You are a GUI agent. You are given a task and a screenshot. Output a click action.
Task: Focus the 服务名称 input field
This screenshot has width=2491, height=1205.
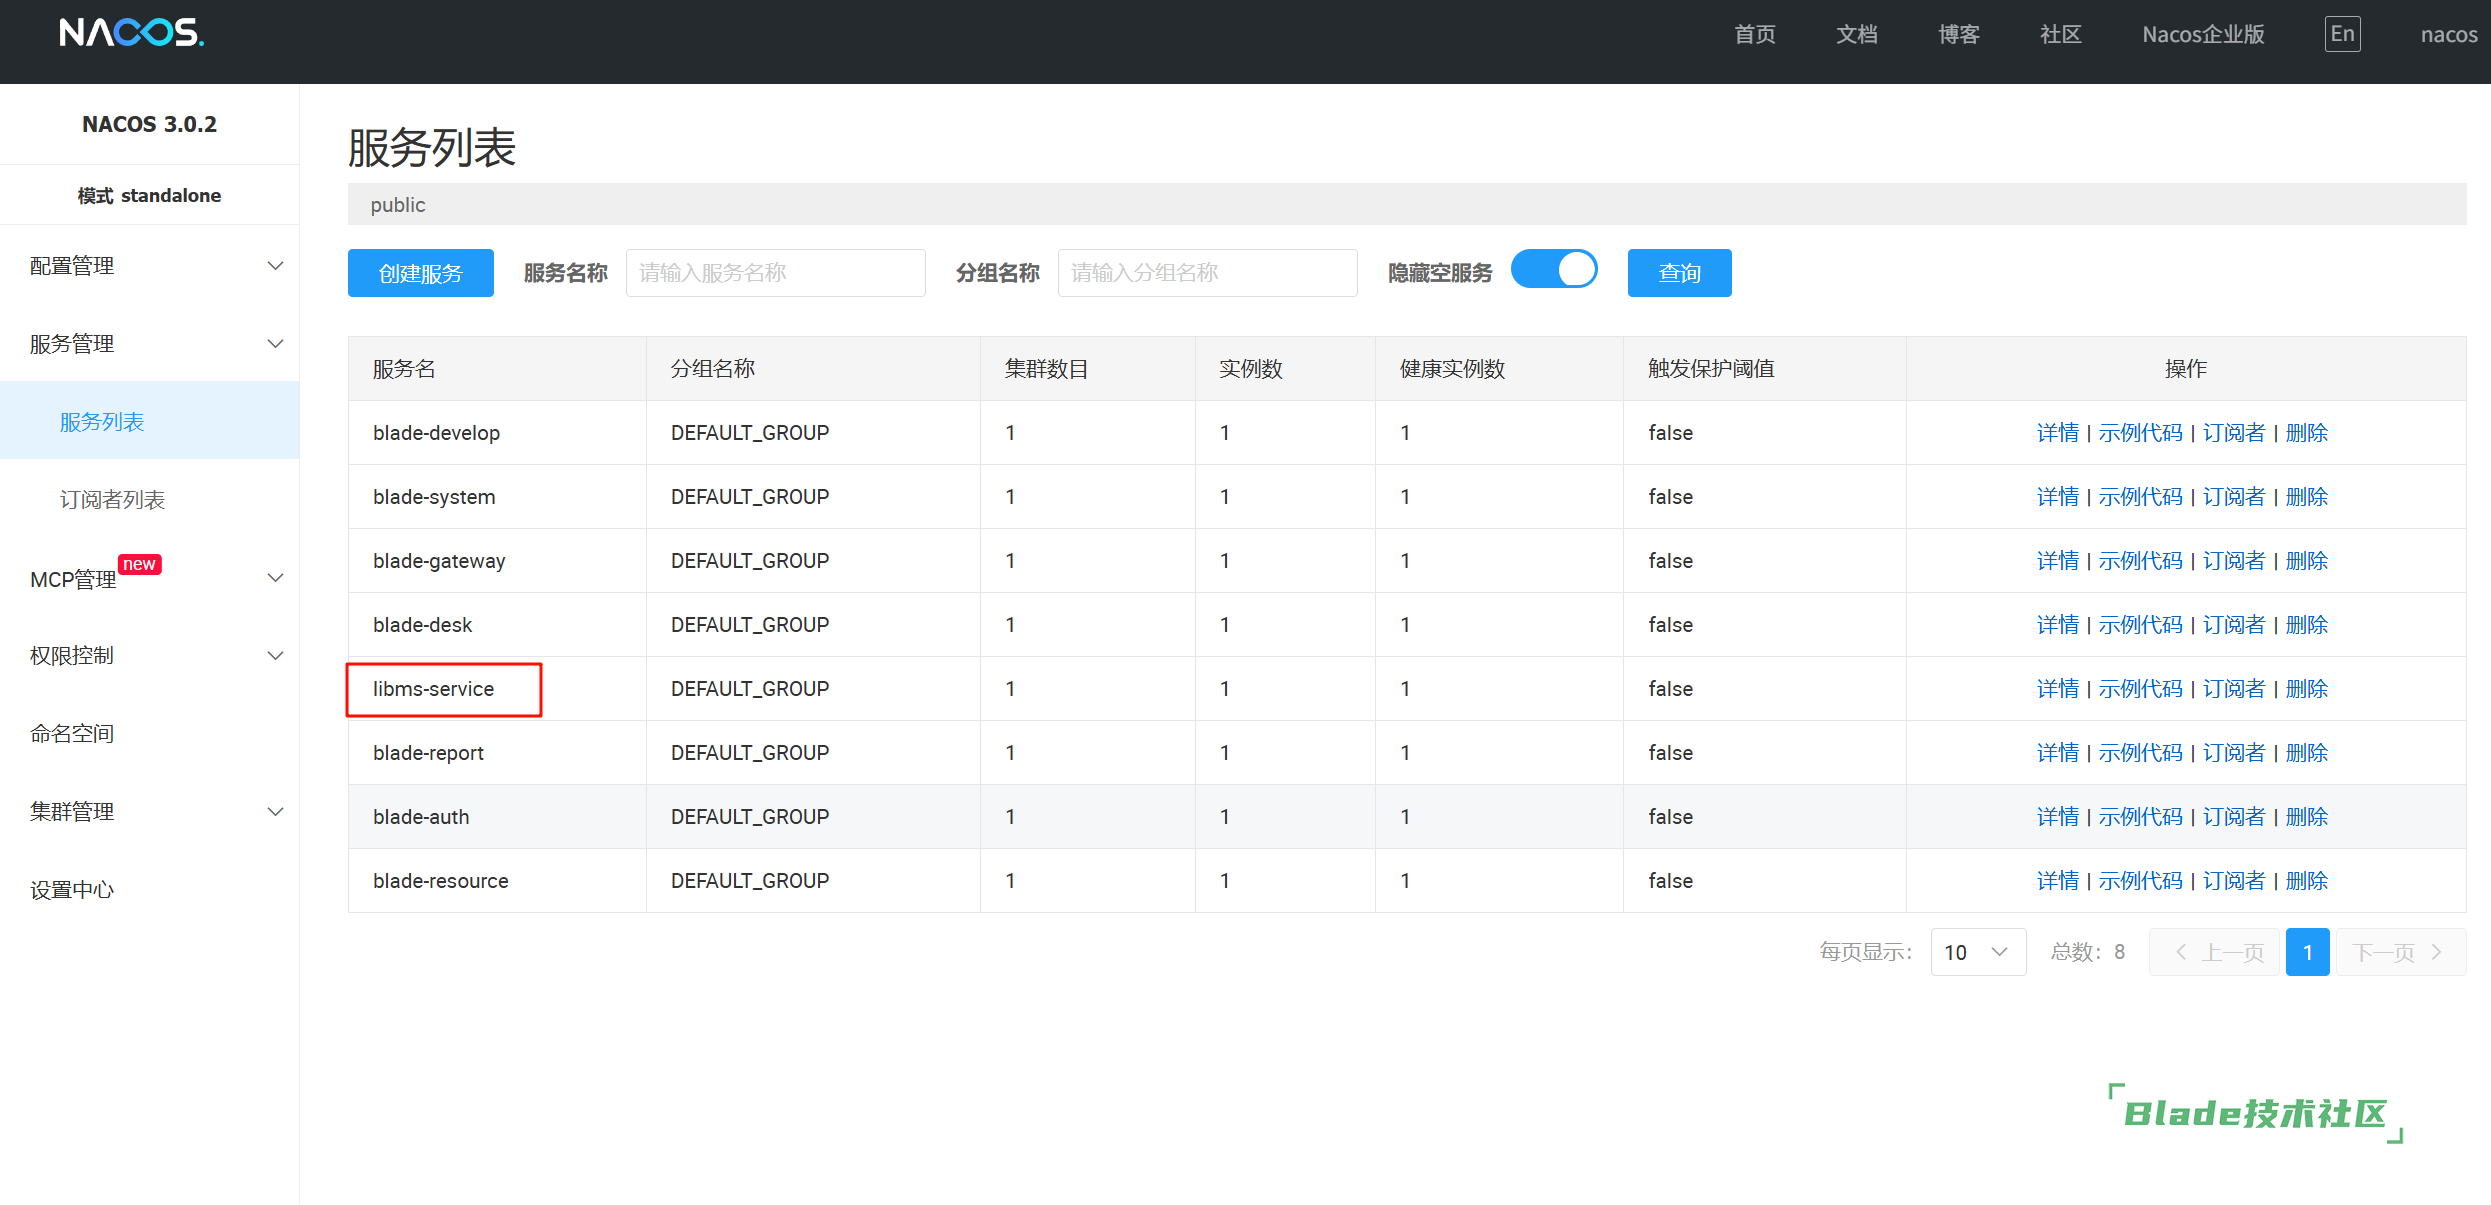point(775,273)
